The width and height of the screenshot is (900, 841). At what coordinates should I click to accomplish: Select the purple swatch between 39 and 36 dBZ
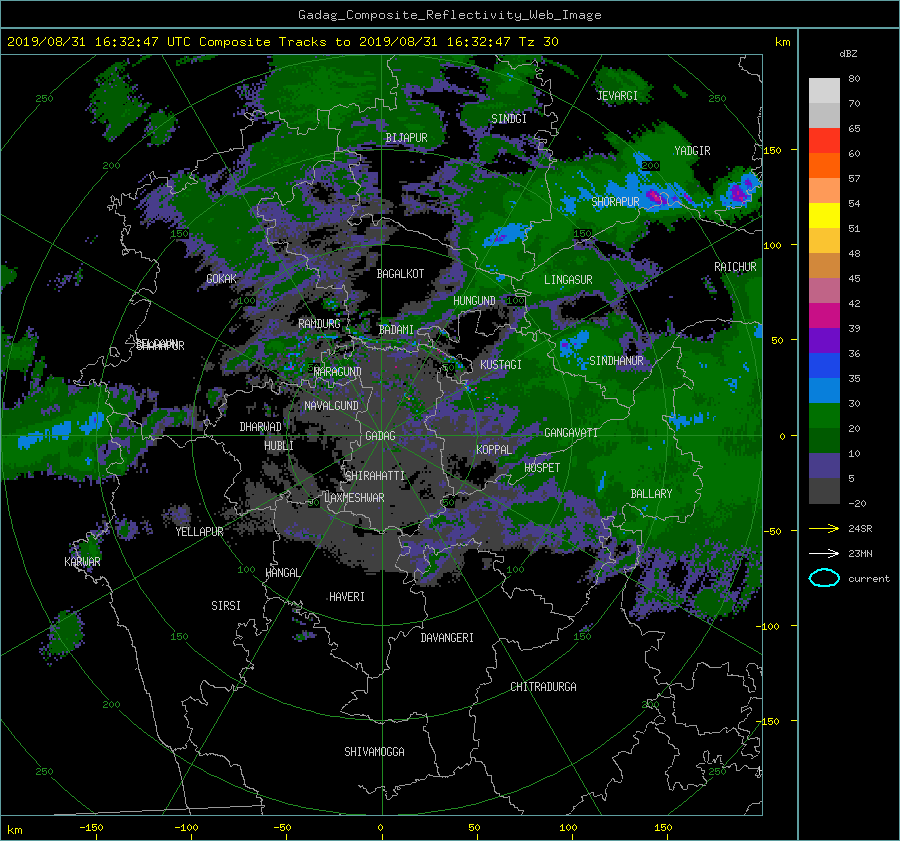point(824,340)
